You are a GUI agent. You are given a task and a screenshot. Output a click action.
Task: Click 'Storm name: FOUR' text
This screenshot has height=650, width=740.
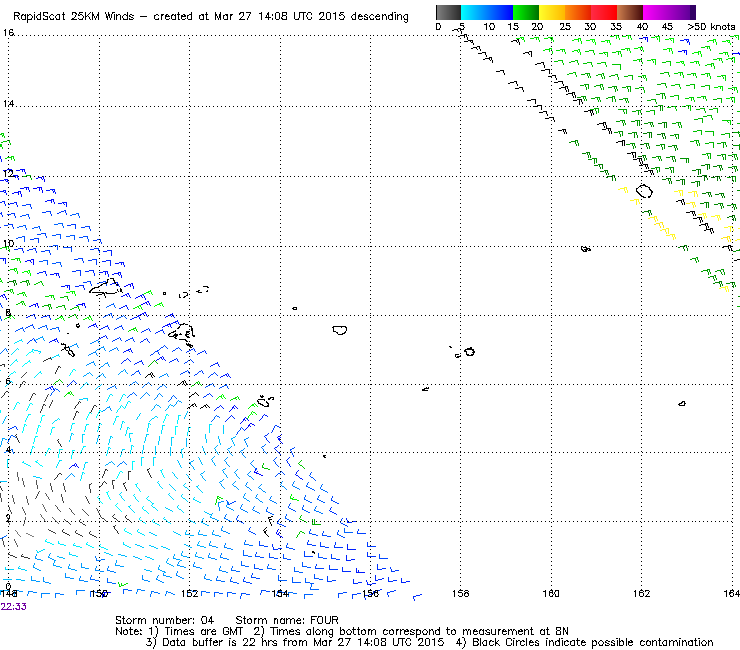click(287, 620)
